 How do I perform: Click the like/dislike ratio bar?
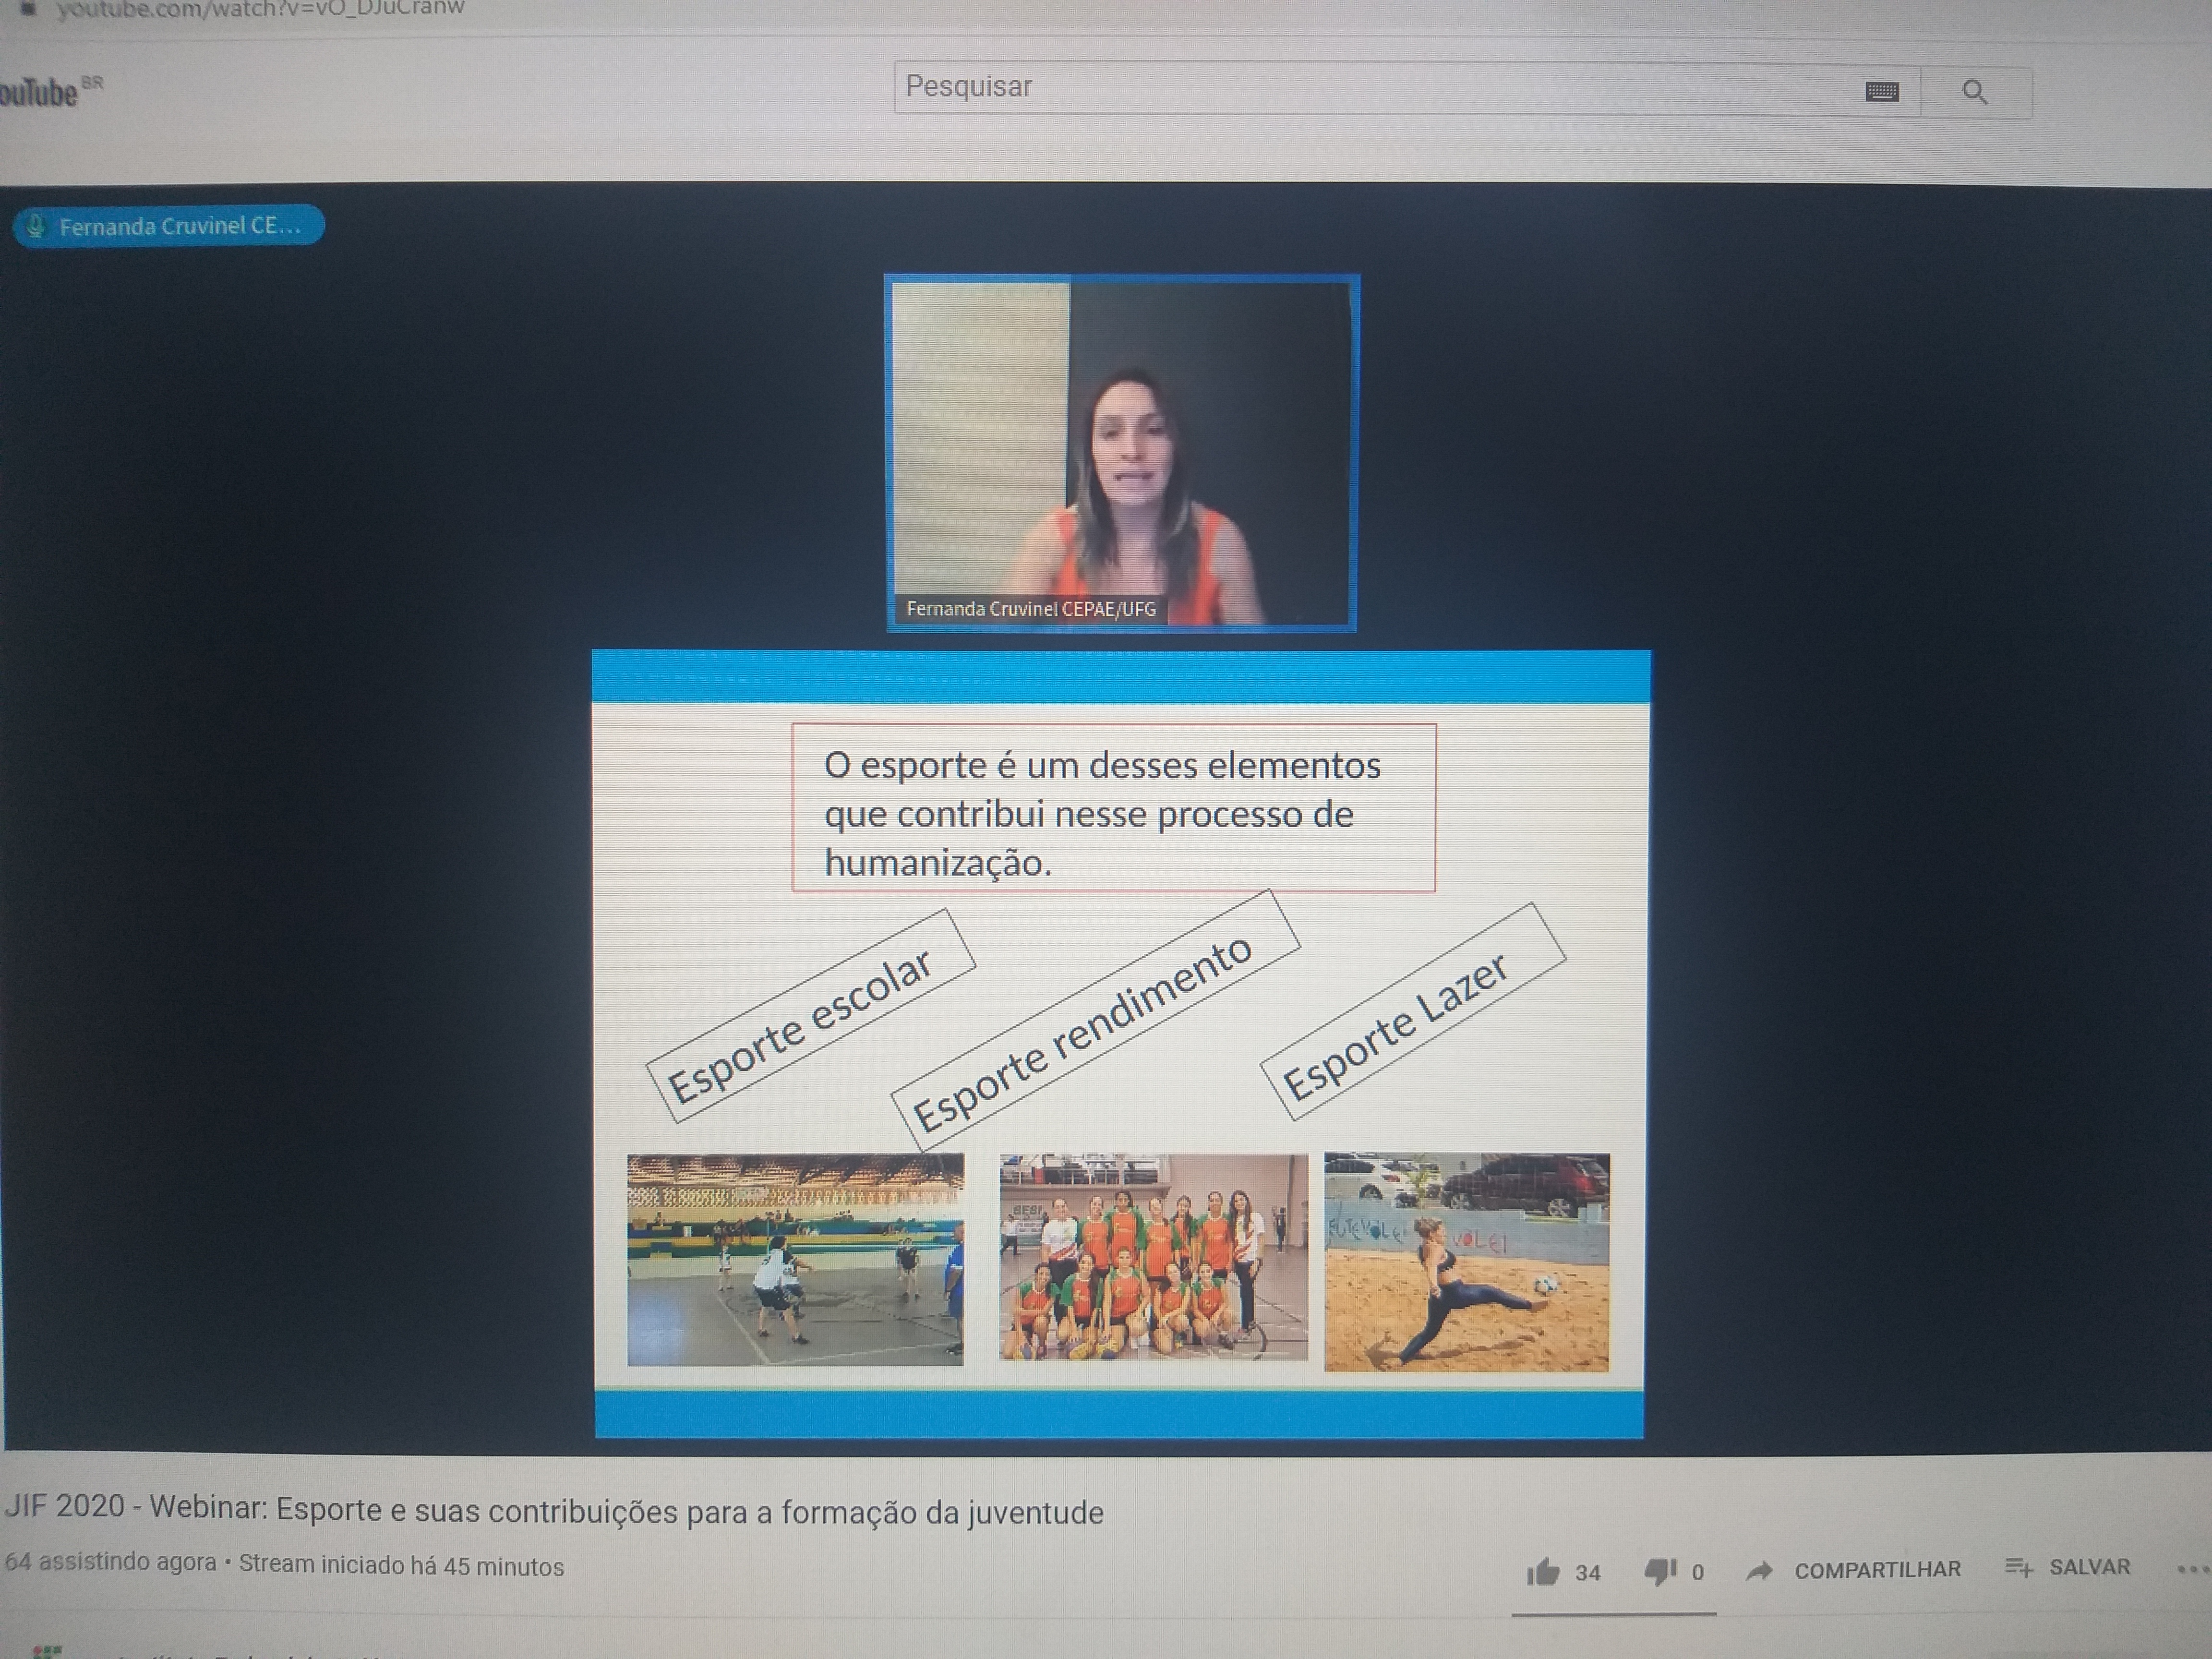coord(1613,1613)
